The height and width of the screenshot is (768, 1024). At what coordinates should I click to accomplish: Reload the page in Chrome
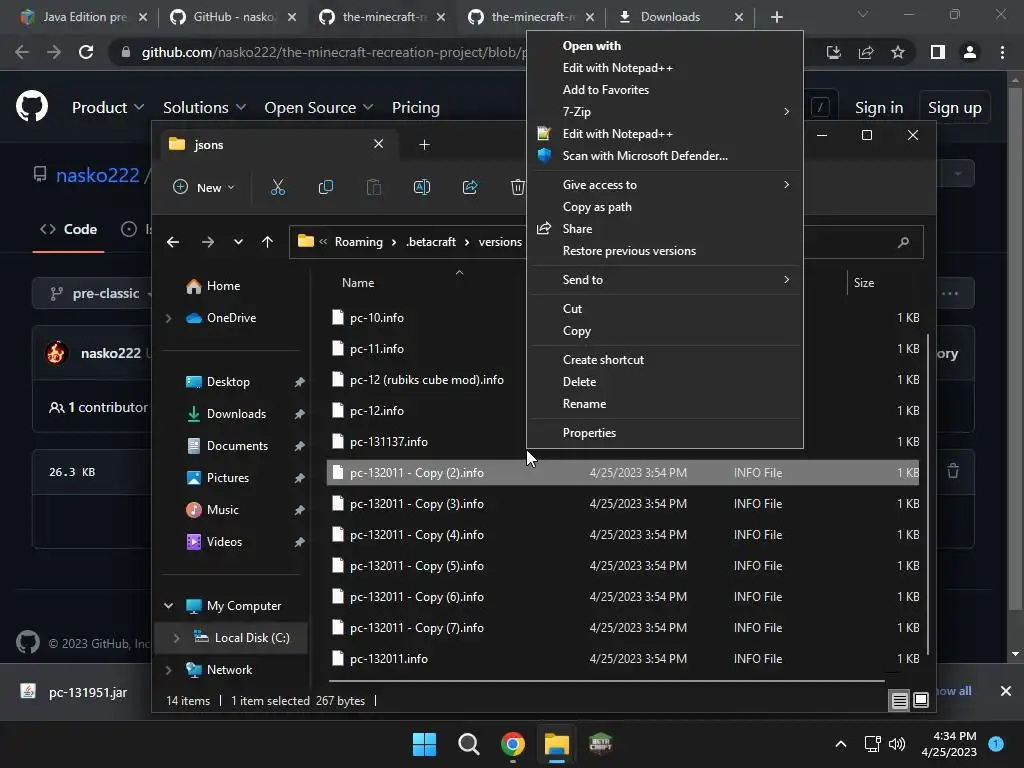(x=86, y=52)
